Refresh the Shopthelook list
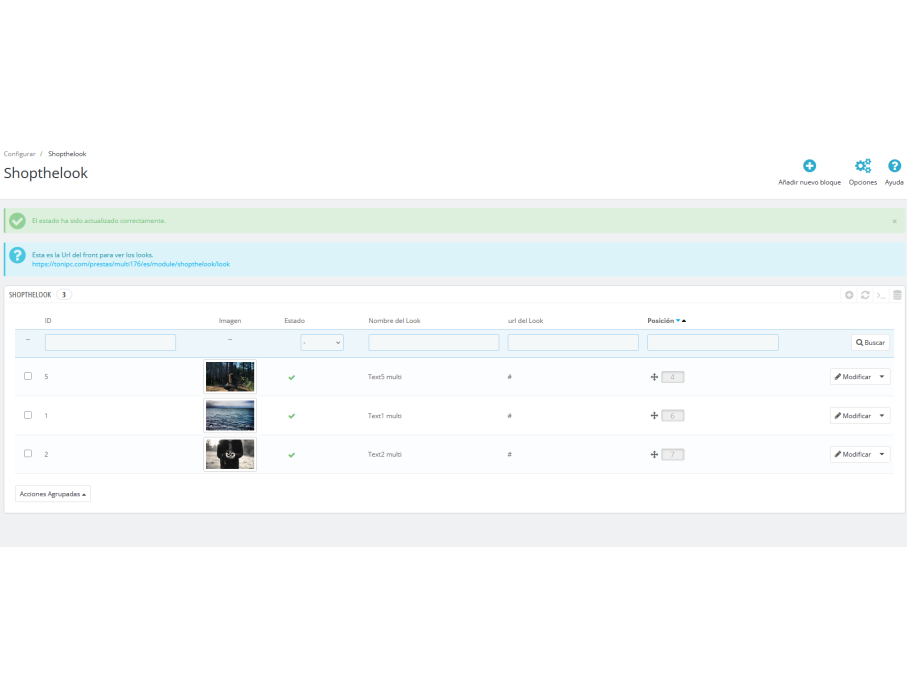907x693 pixels. coord(865,295)
